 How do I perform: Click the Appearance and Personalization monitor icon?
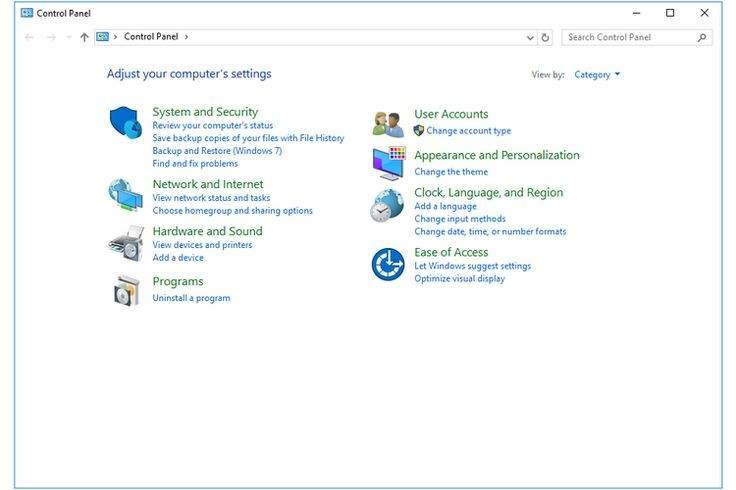click(388, 162)
